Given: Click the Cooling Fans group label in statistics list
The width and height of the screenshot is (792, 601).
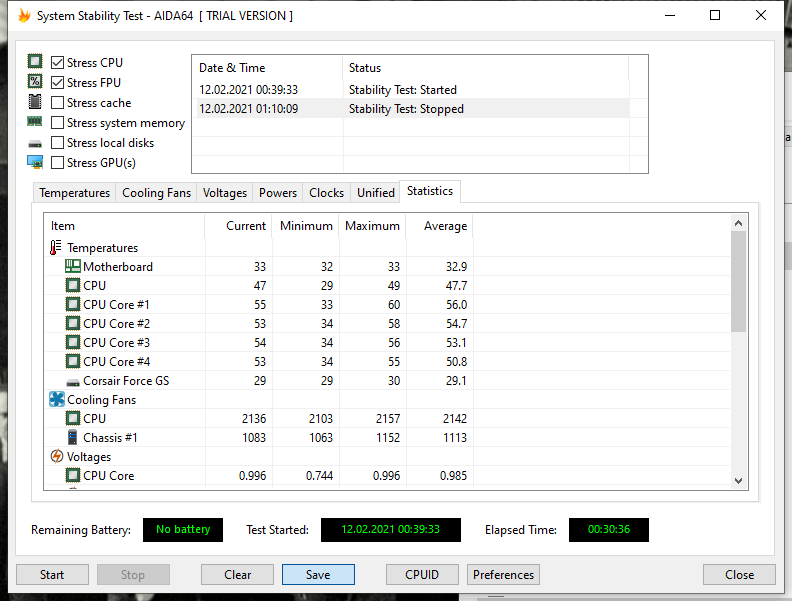Looking at the screenshot, I should (x=102, y=400).
